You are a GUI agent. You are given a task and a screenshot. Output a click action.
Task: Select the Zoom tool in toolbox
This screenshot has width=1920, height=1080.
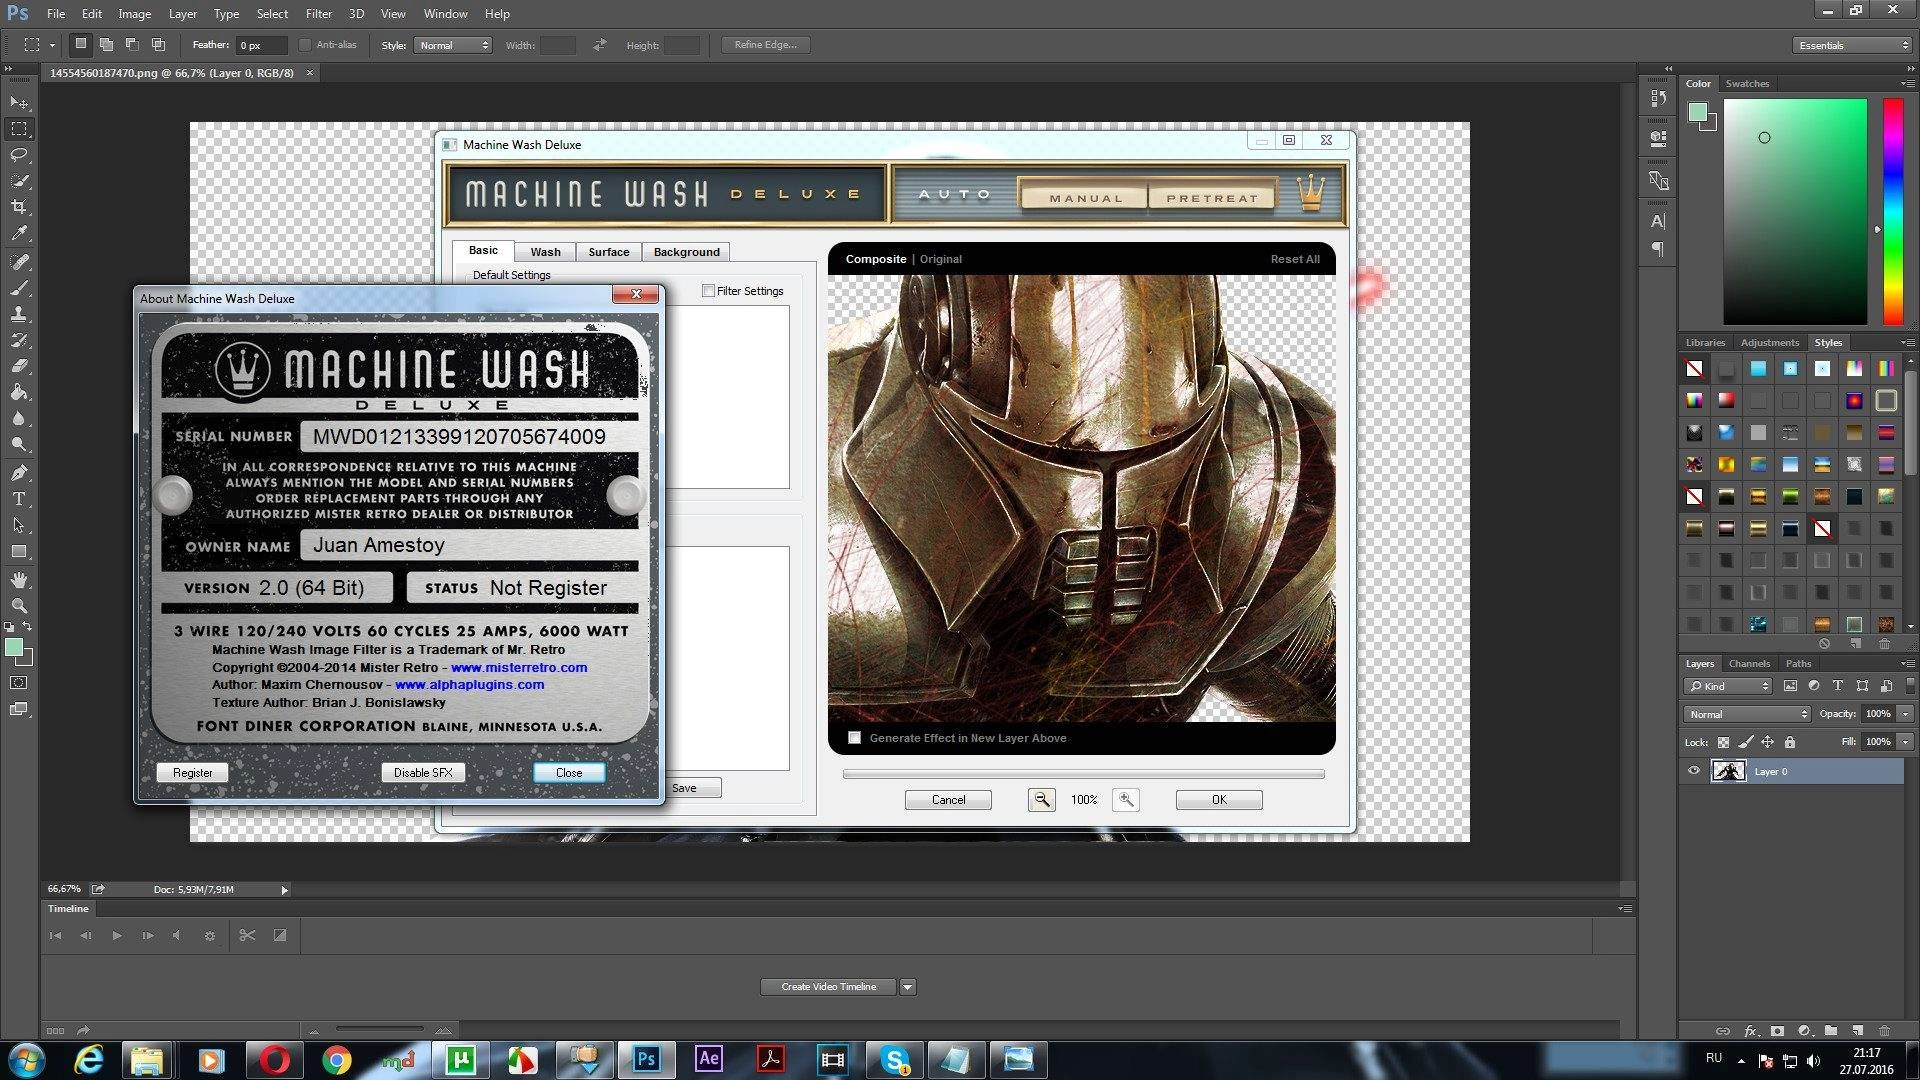pos(19,606)
